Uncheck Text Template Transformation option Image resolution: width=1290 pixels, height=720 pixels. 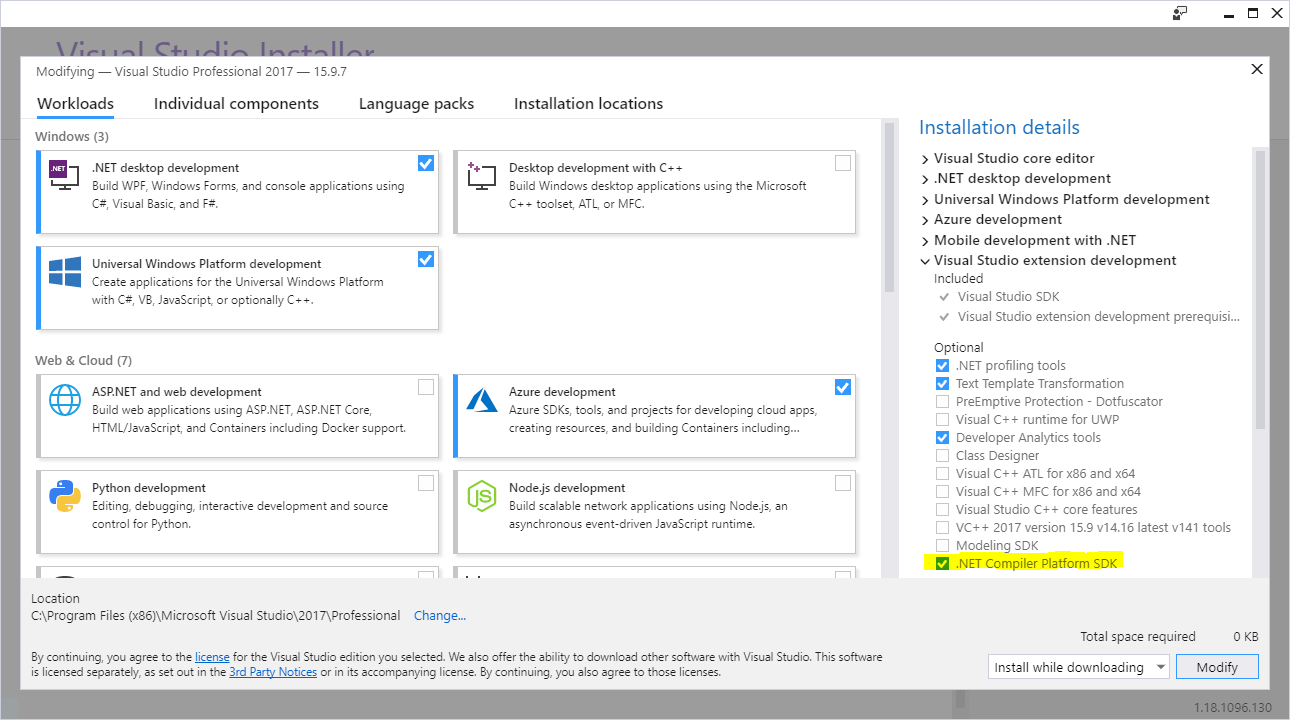point(942,383)
